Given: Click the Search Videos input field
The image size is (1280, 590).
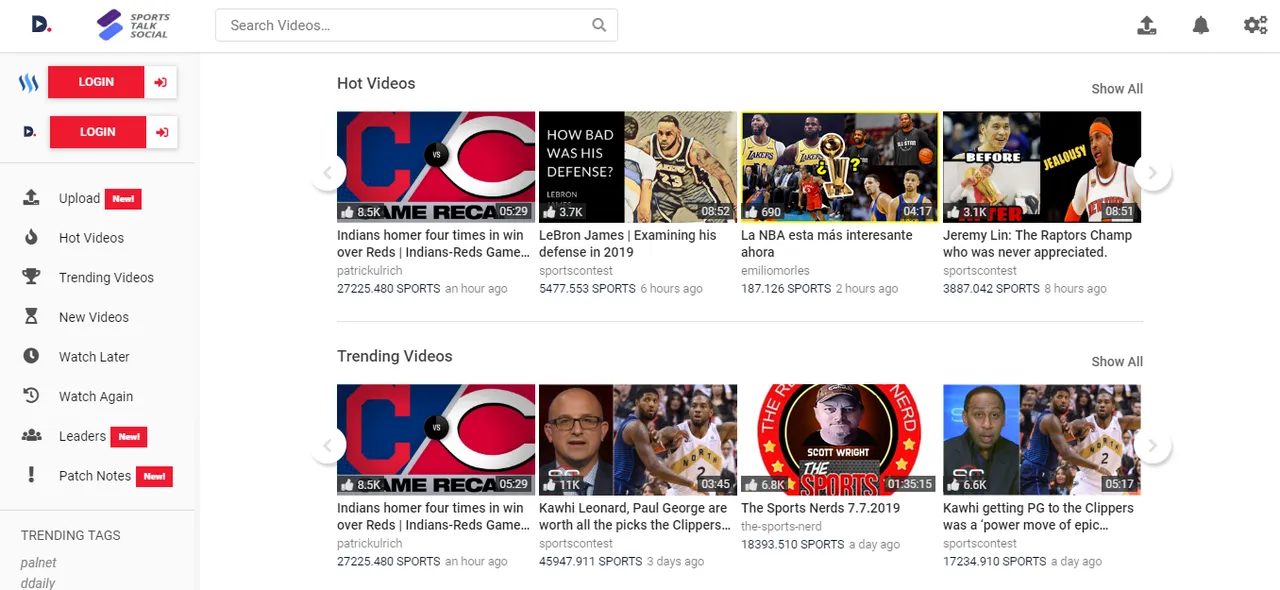Looking at the screenshot, I should tap(405, 26).
